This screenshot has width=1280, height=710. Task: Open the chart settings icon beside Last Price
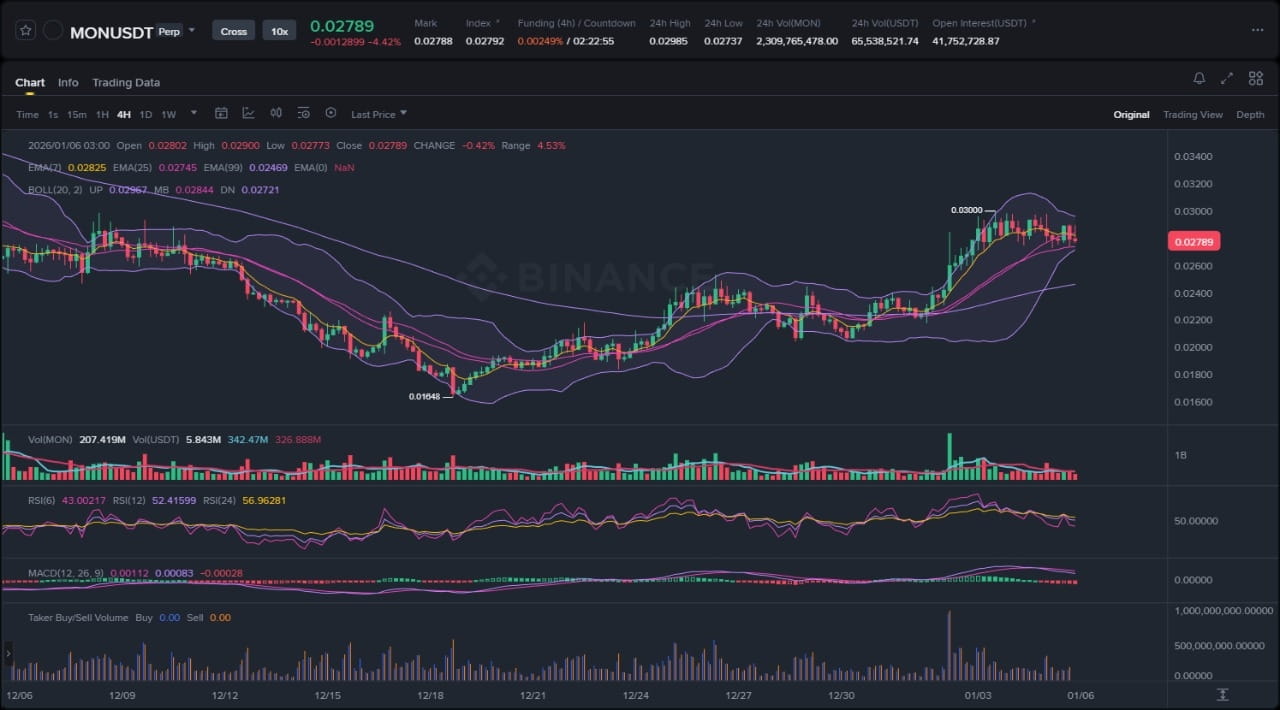point(331,114)
